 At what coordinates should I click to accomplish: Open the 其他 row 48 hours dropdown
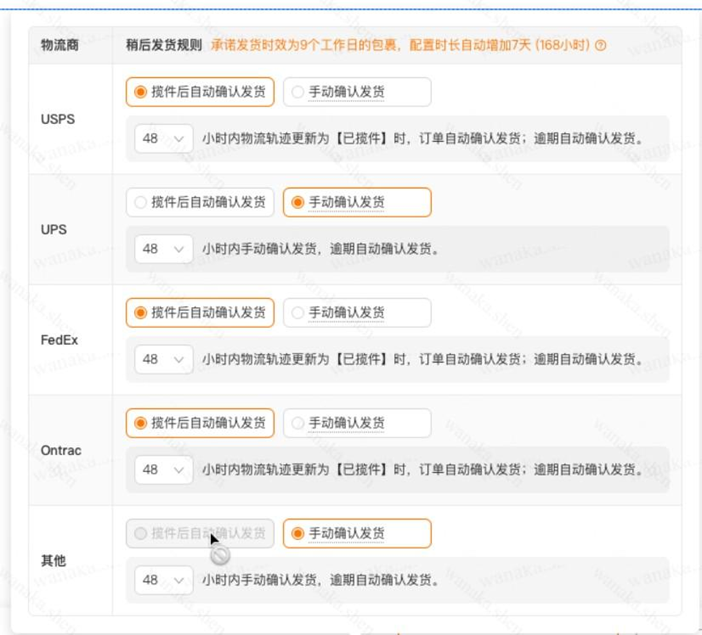coord(164,580)
